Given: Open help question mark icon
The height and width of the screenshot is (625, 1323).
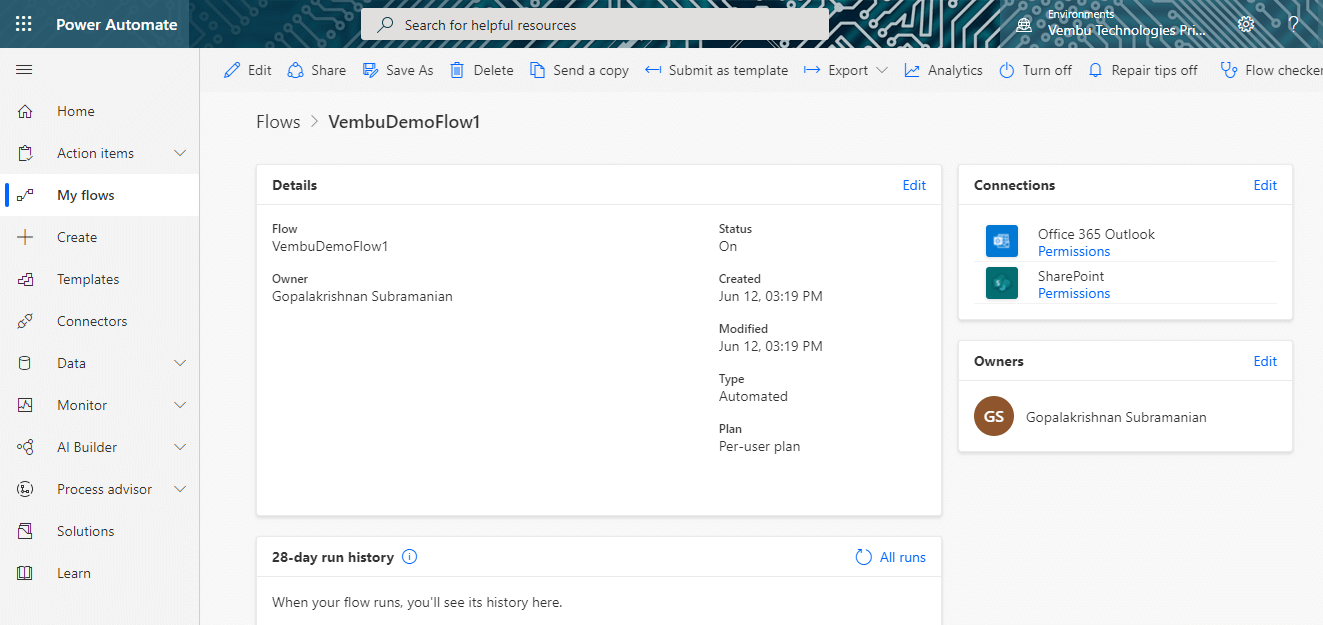Looking at the screenshot, I should pyautogui.click(x=1293, y=24).
